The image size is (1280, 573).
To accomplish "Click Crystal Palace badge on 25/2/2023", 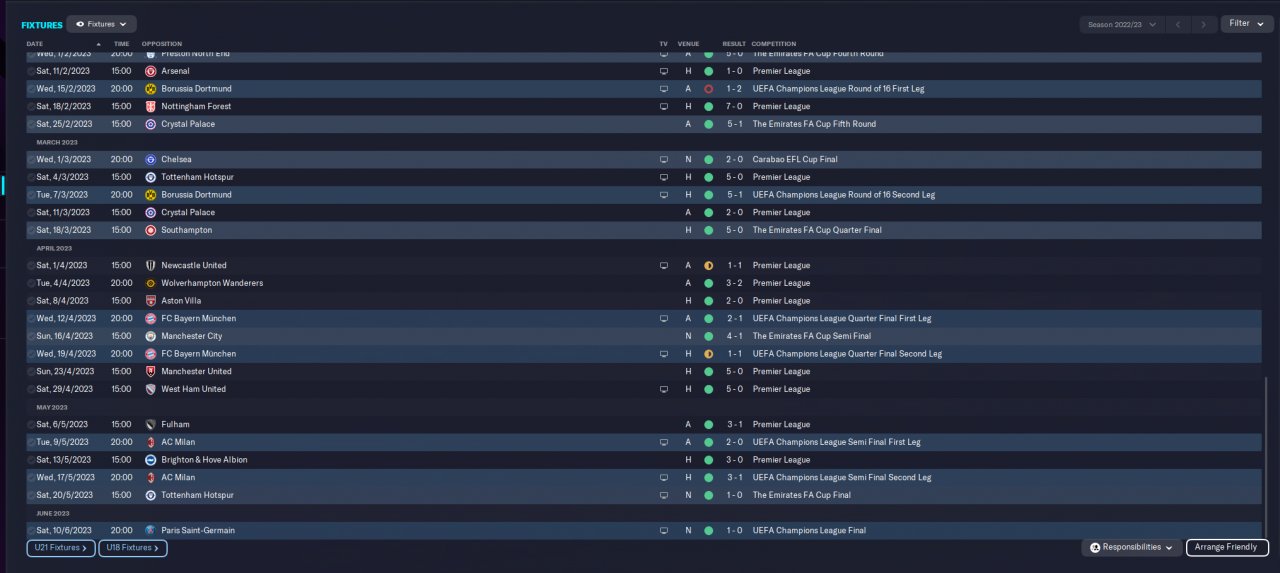I will (151, 125).
